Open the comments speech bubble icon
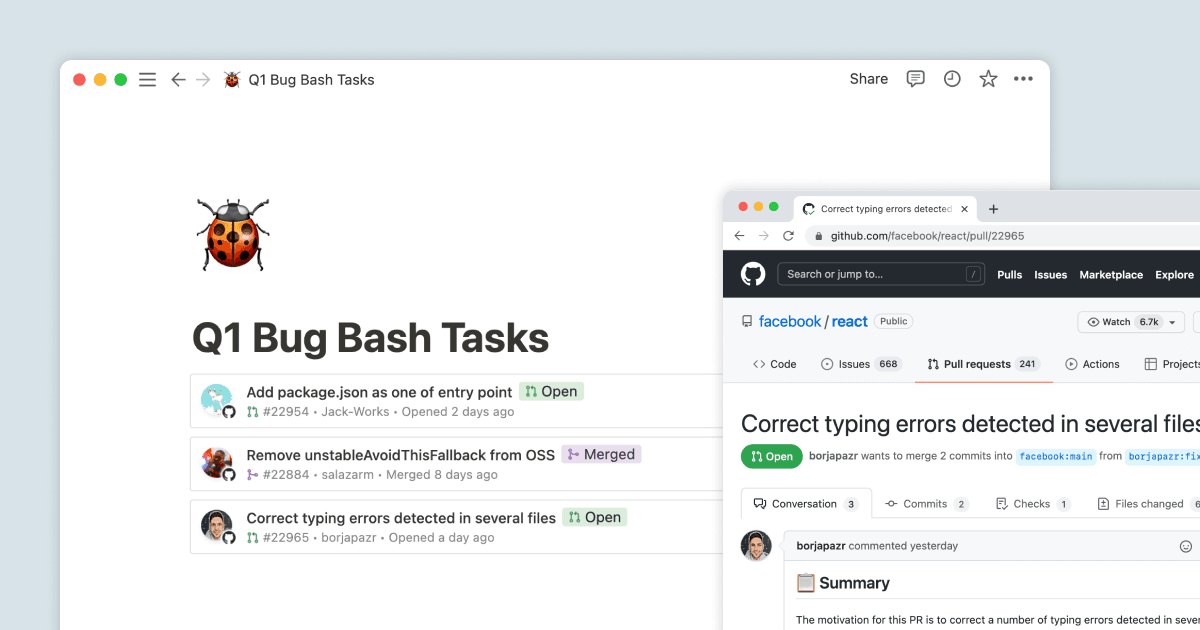The height and width of the screenshot is (630, 1200). tap(915, 79)
